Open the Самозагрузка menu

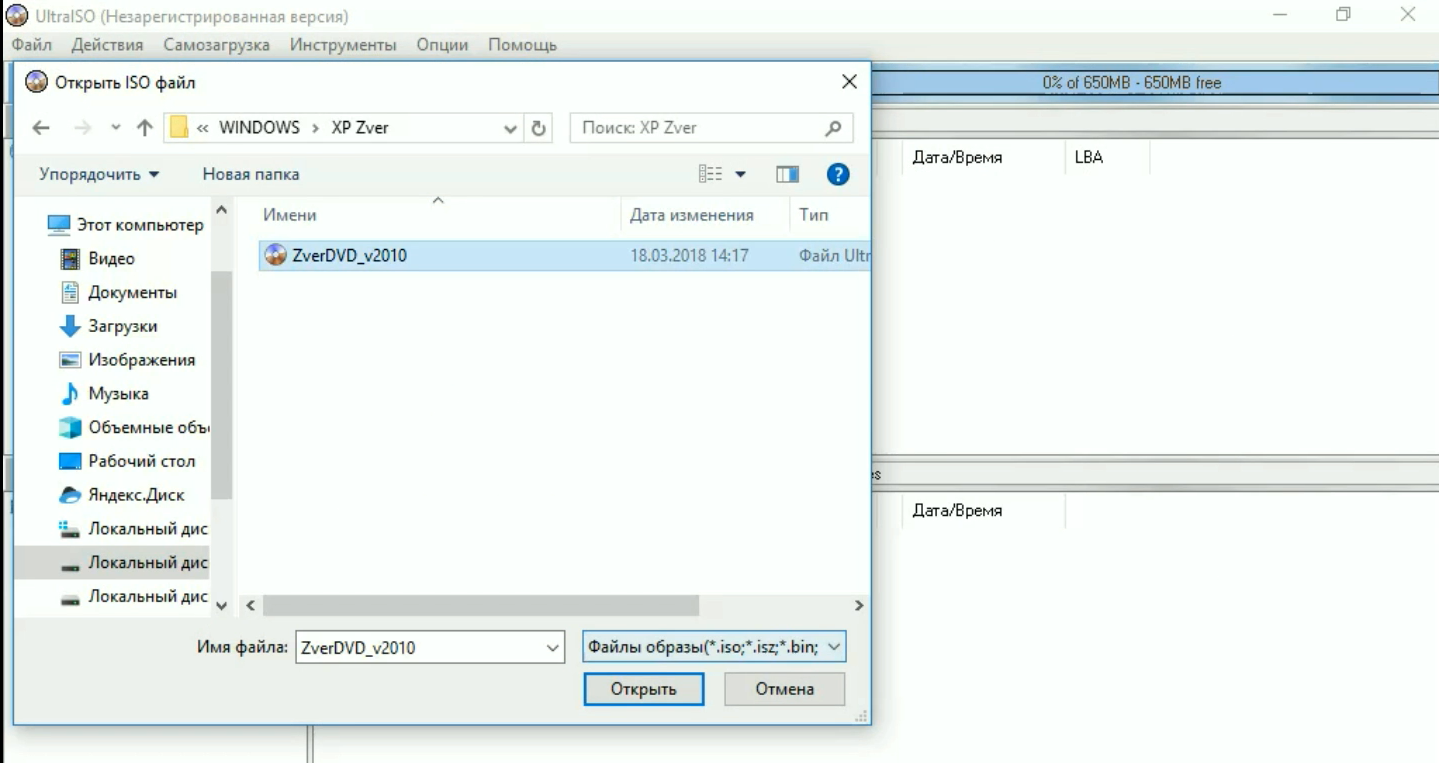pos(217,45)
